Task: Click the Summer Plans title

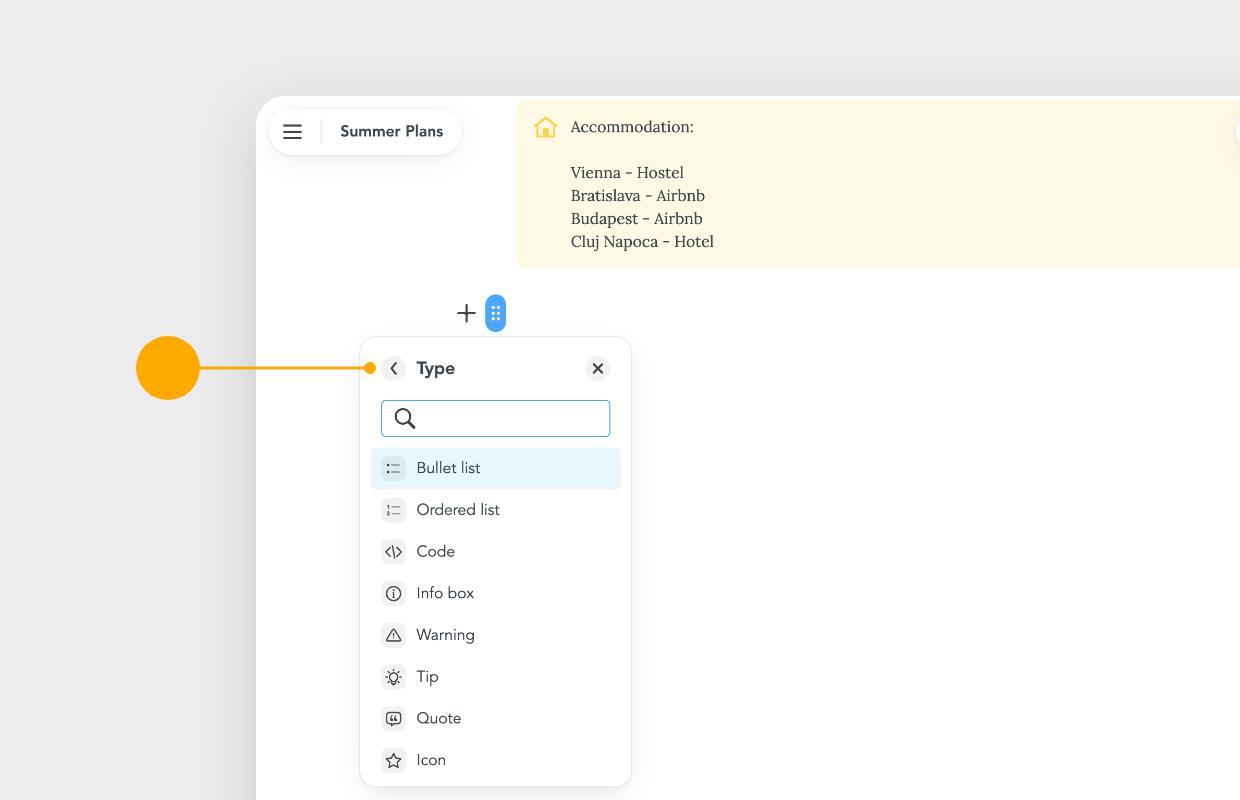Action: pos(391,132)
